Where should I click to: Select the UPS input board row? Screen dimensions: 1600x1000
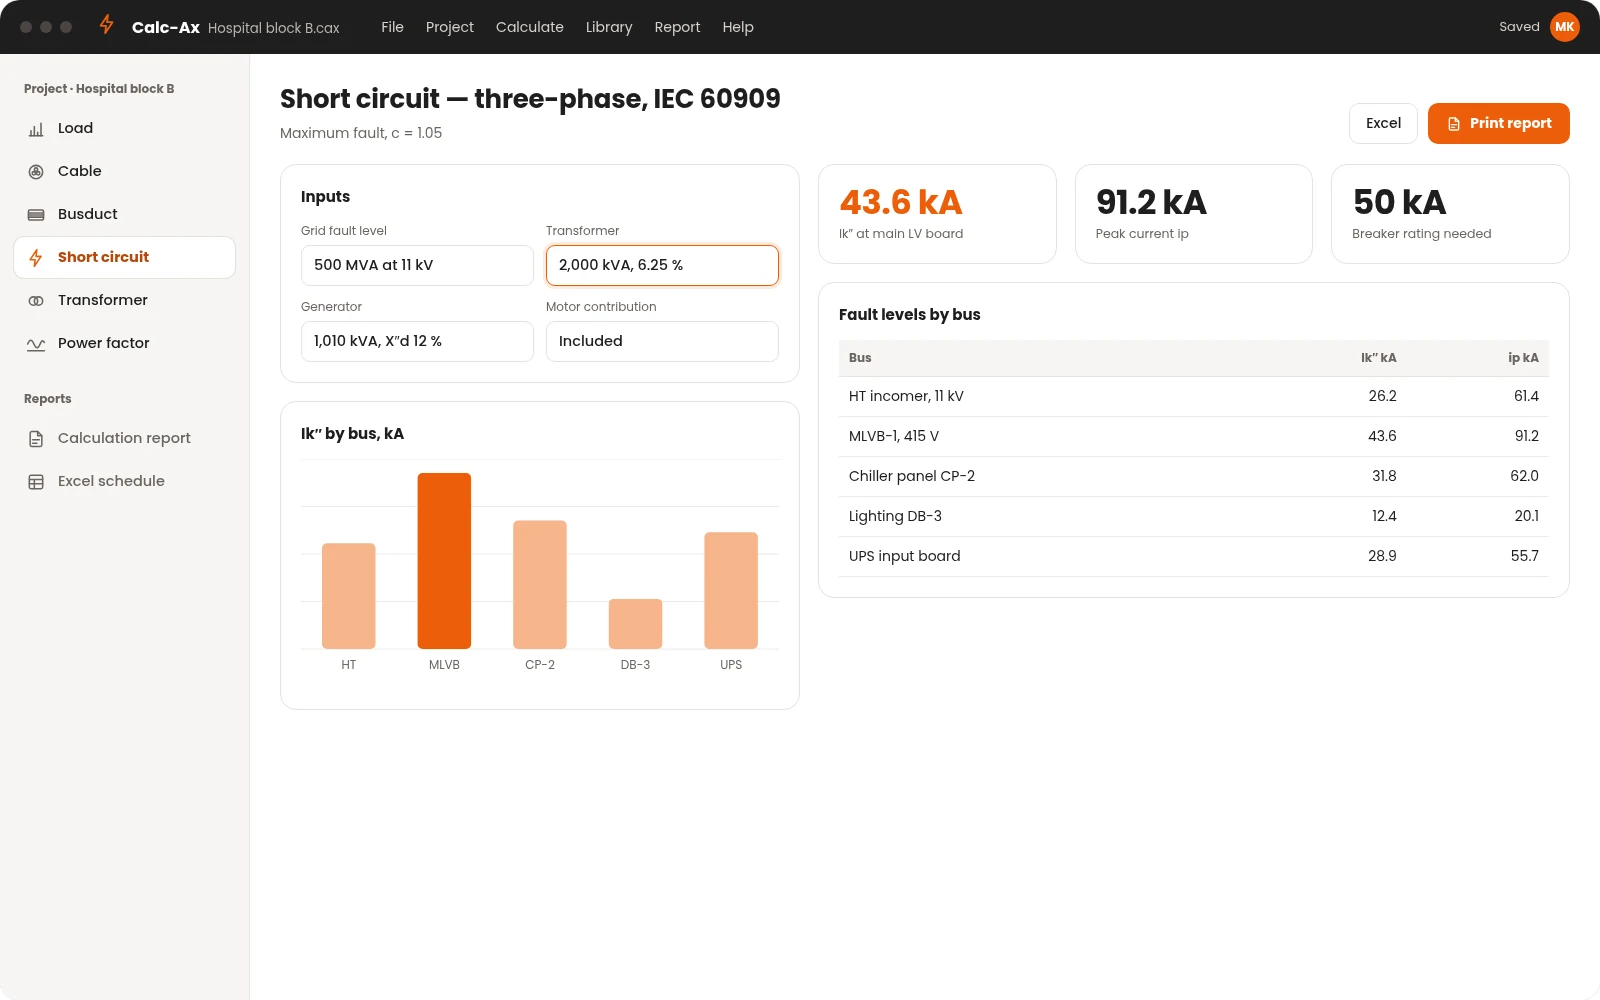(1194, 556)
